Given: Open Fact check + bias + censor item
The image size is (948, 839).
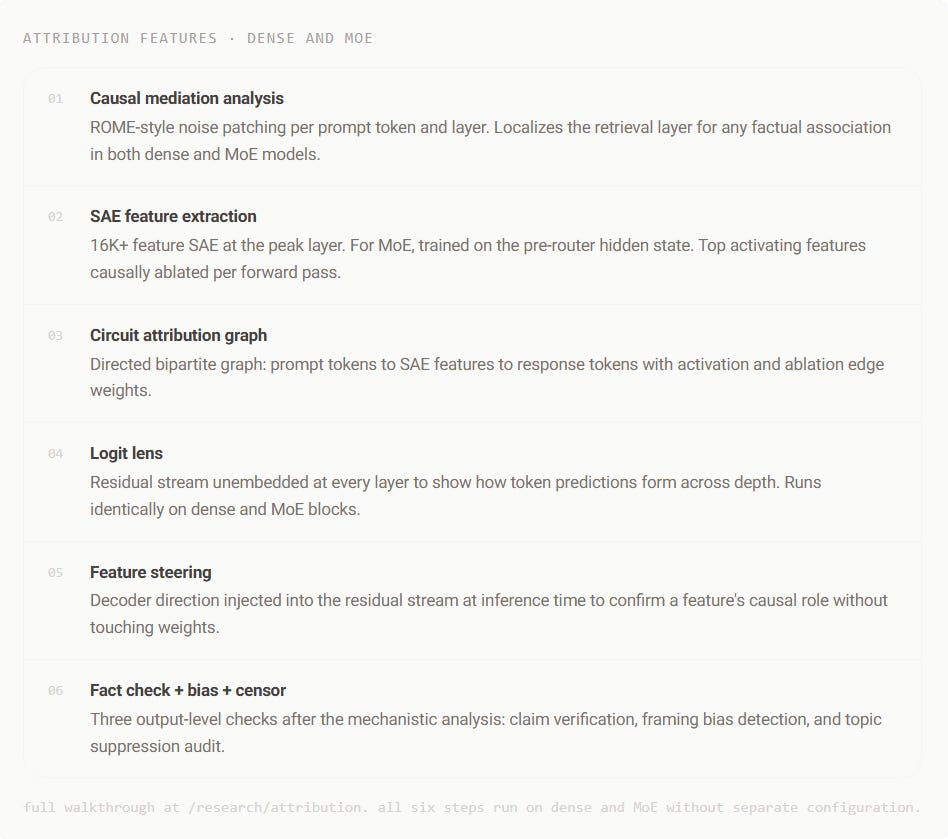Looking at the screenshot, I should 188,690.
